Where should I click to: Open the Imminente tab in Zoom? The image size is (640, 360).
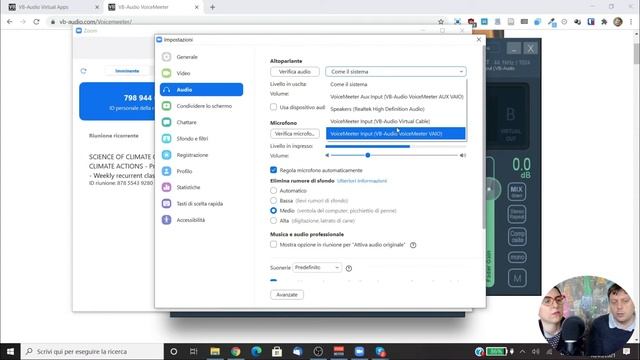(127, 71)
